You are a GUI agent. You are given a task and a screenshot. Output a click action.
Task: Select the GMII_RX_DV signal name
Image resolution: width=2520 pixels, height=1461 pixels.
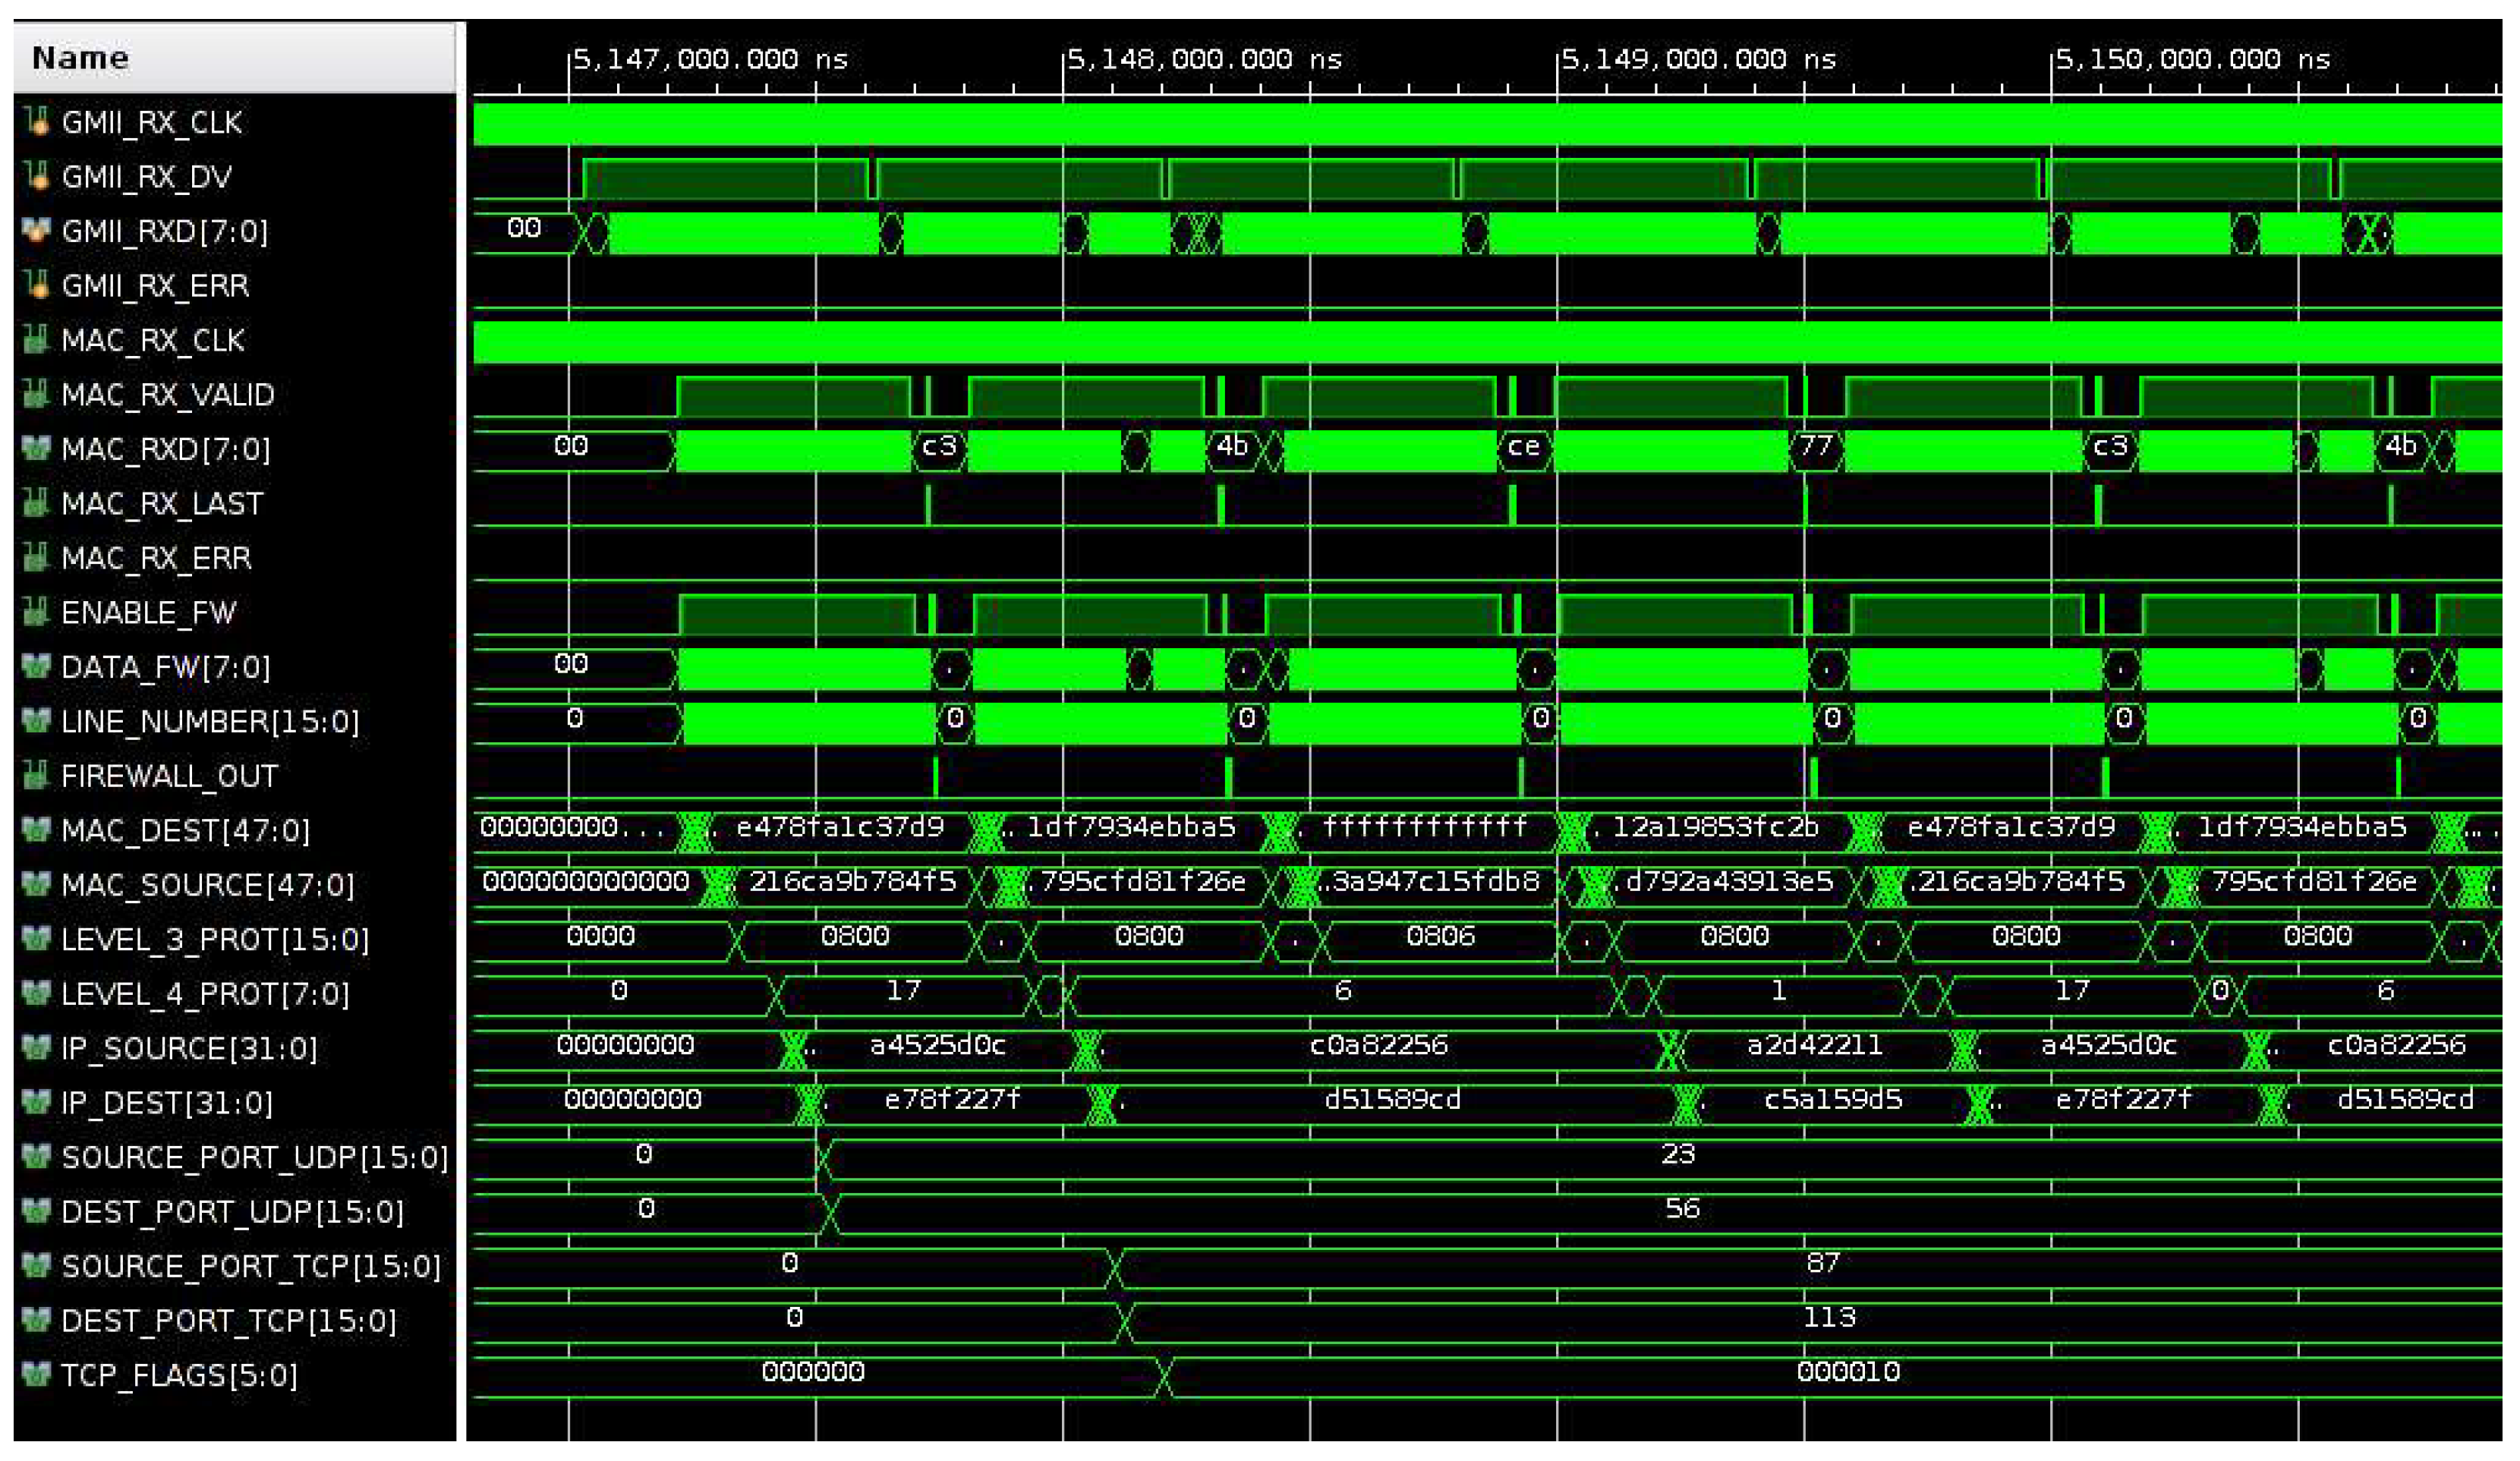(146, 177)
